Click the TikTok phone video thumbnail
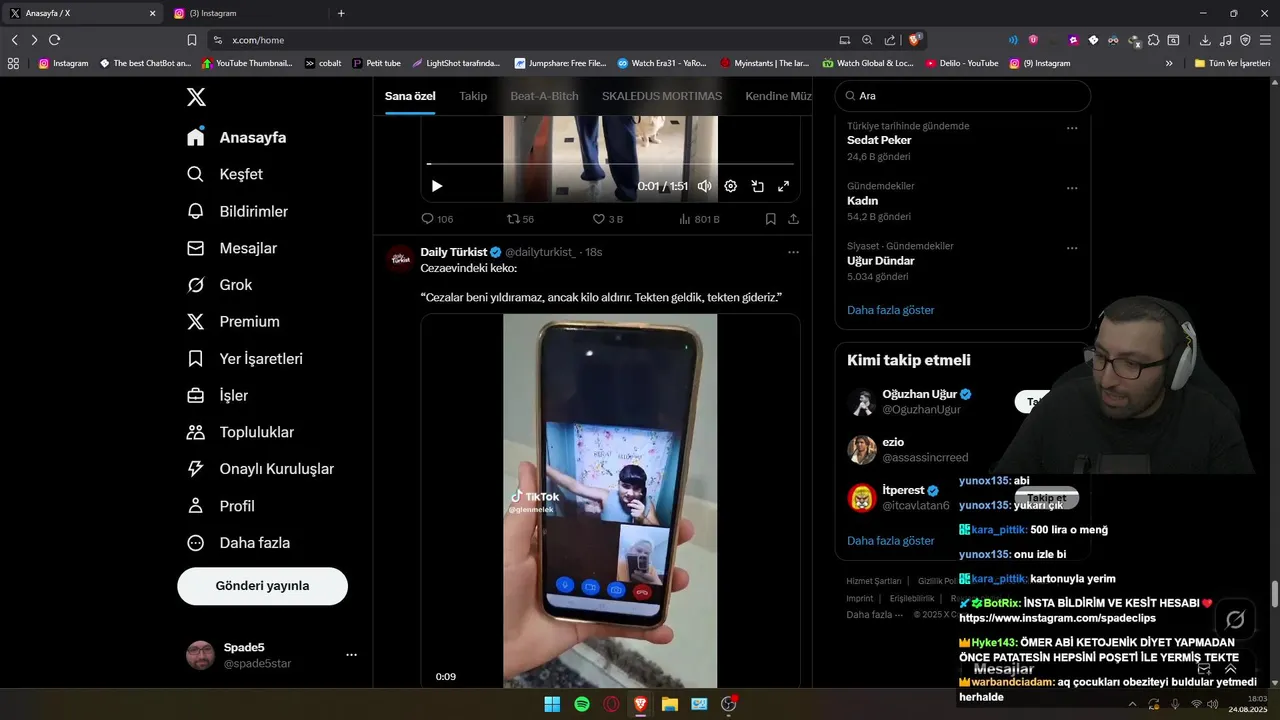Image resolution: width=1280 pixels, height=720 pixels. coord(610,501)
